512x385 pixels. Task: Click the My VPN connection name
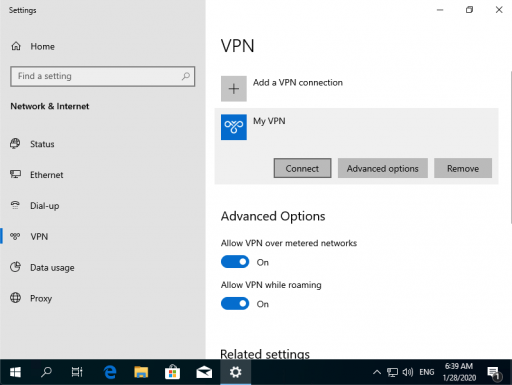click(269, 121)
